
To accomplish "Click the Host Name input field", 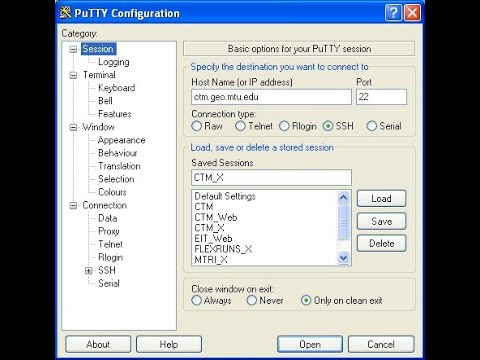I will click(271, 97).
